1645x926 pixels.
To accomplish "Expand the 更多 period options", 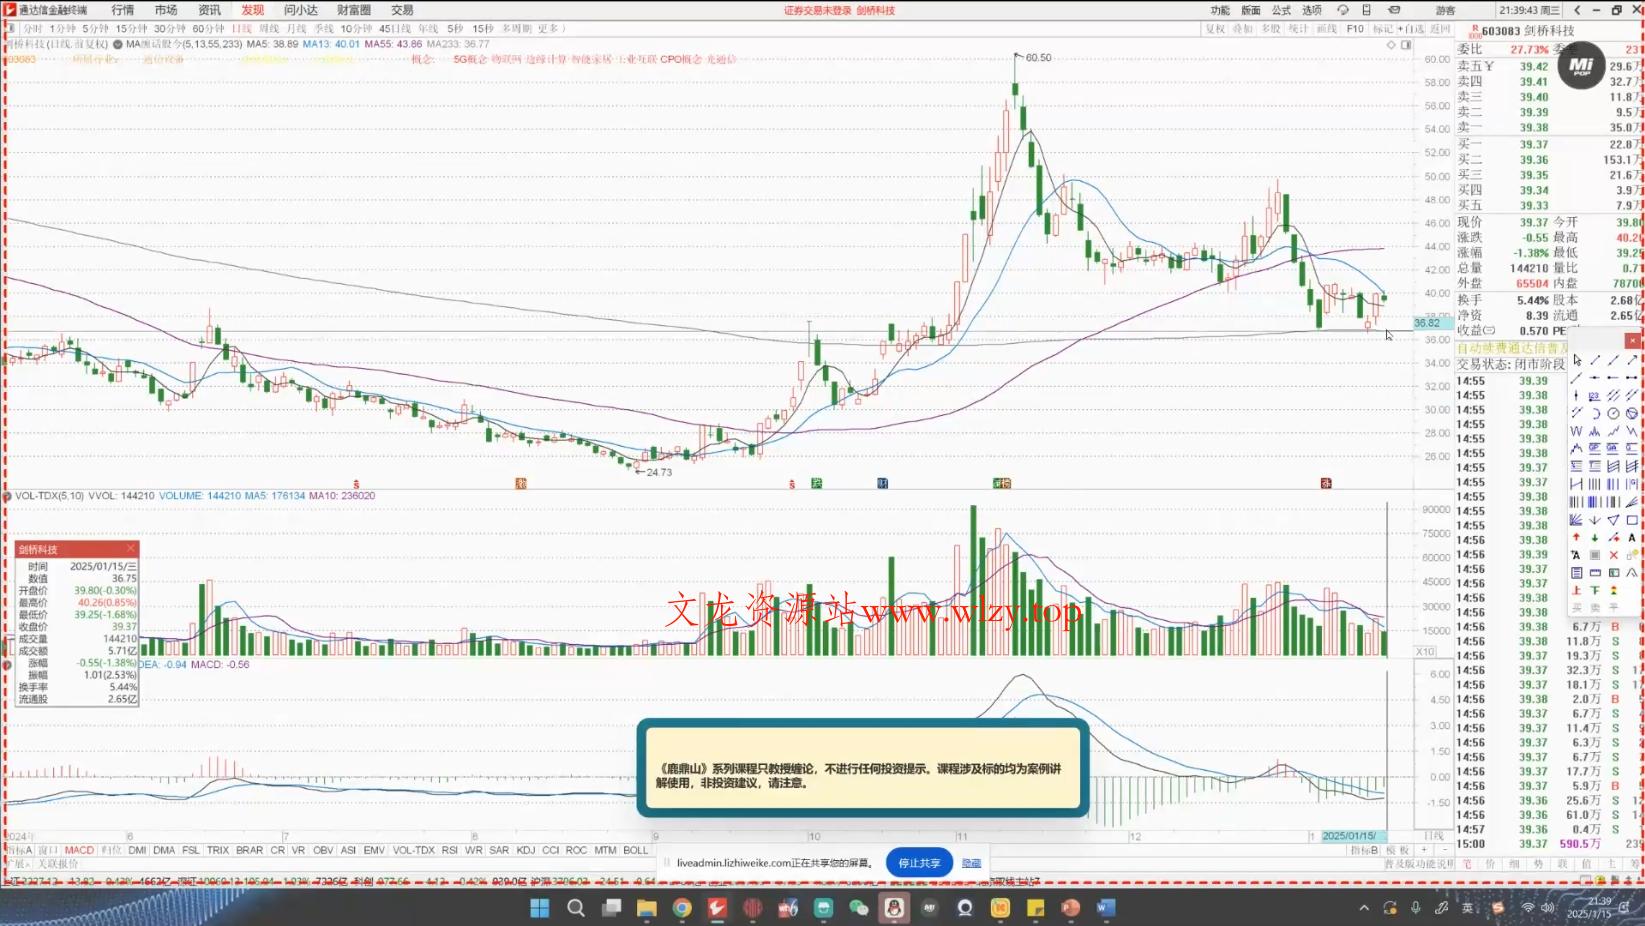I will click(548, 29).
